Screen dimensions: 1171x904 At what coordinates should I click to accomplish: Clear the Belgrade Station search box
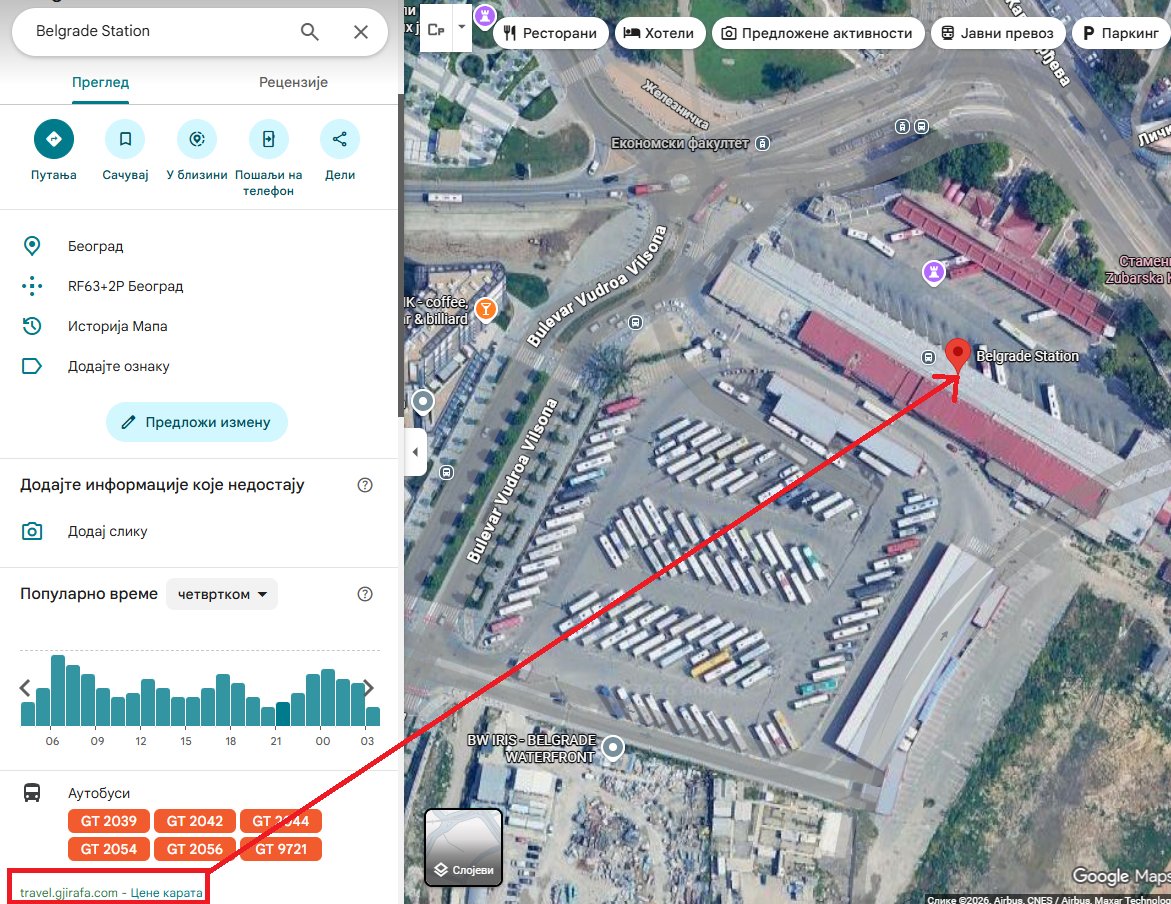pos(361,31)
